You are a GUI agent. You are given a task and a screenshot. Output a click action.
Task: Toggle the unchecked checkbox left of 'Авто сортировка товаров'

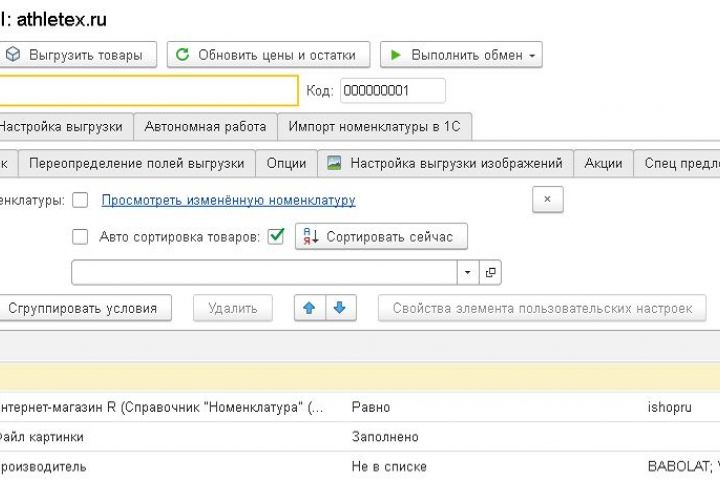80,237
